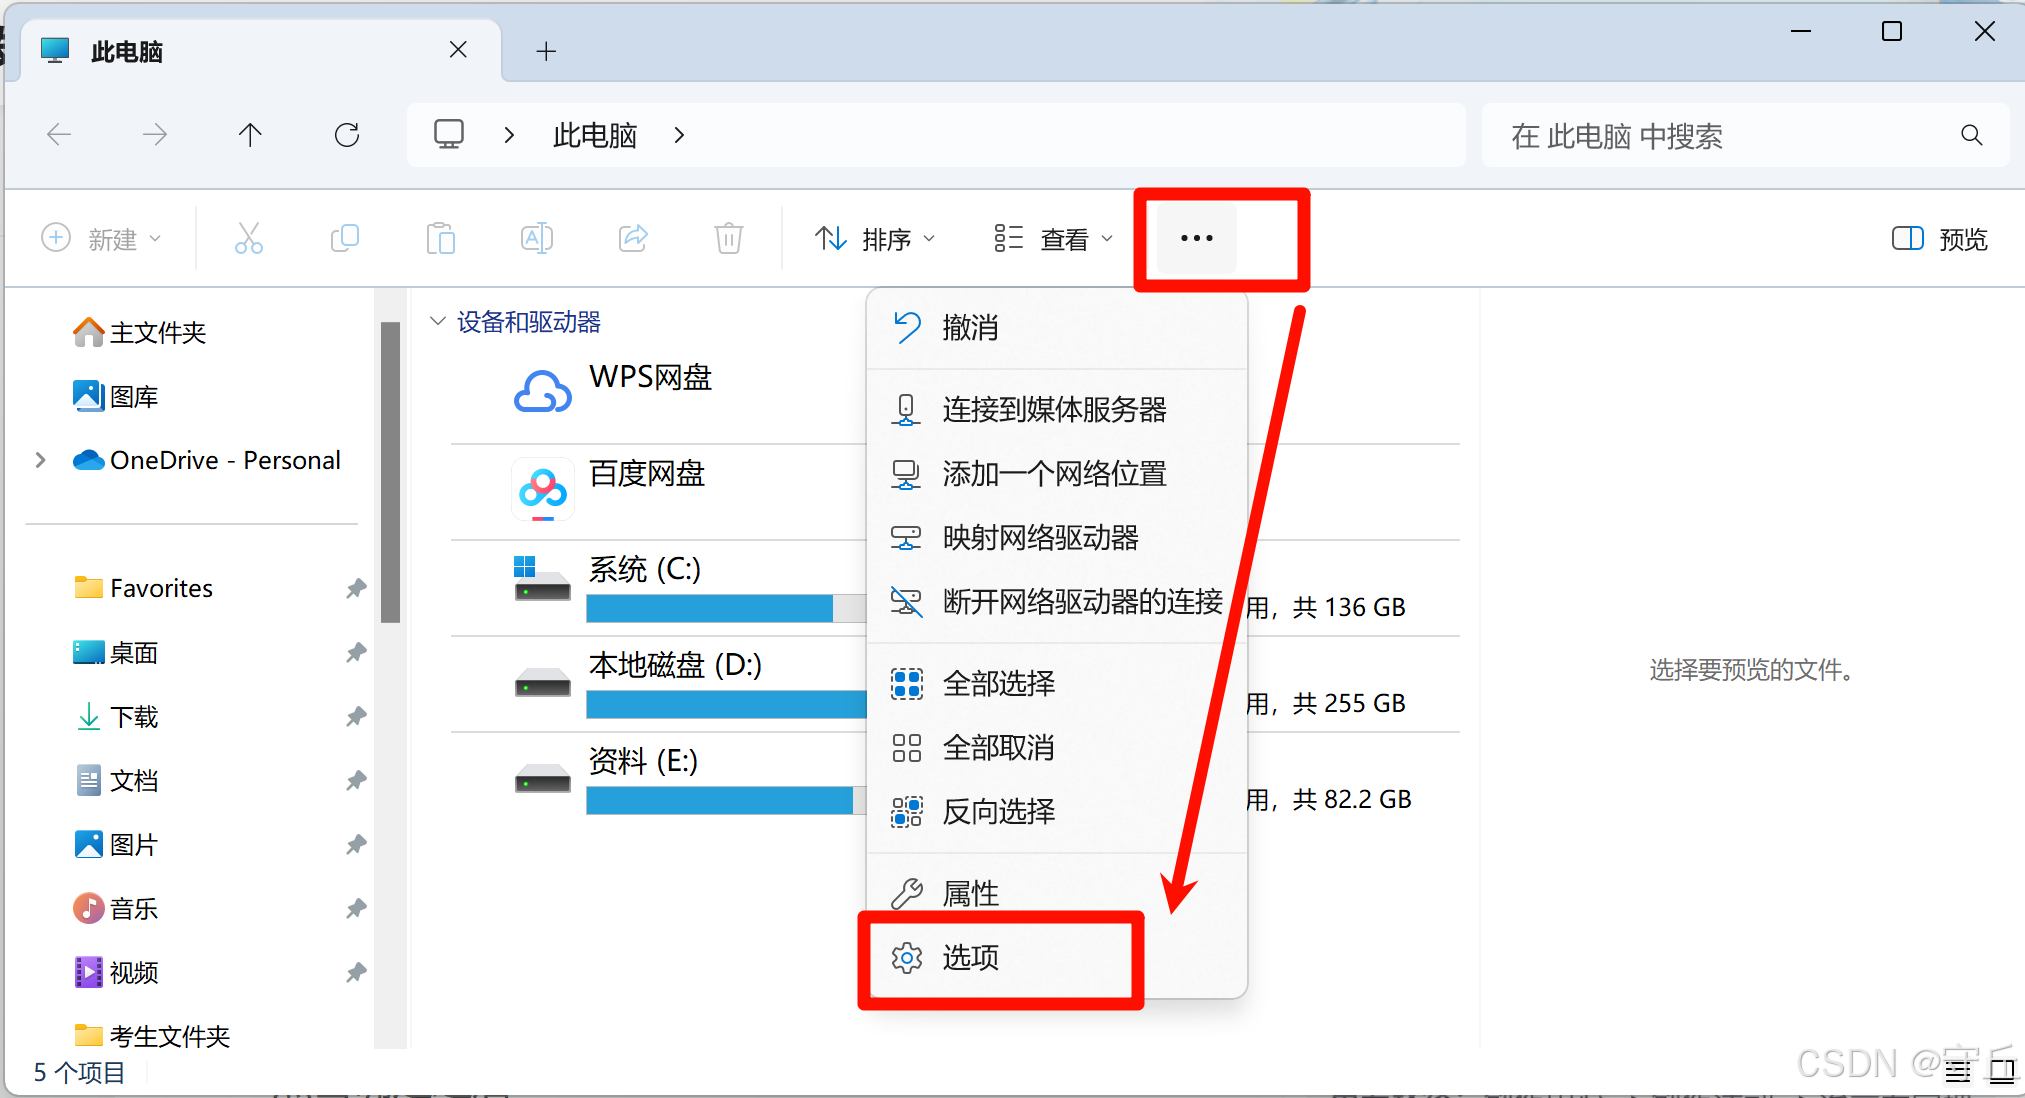Click the up-one-level navigation arrow

250,134
